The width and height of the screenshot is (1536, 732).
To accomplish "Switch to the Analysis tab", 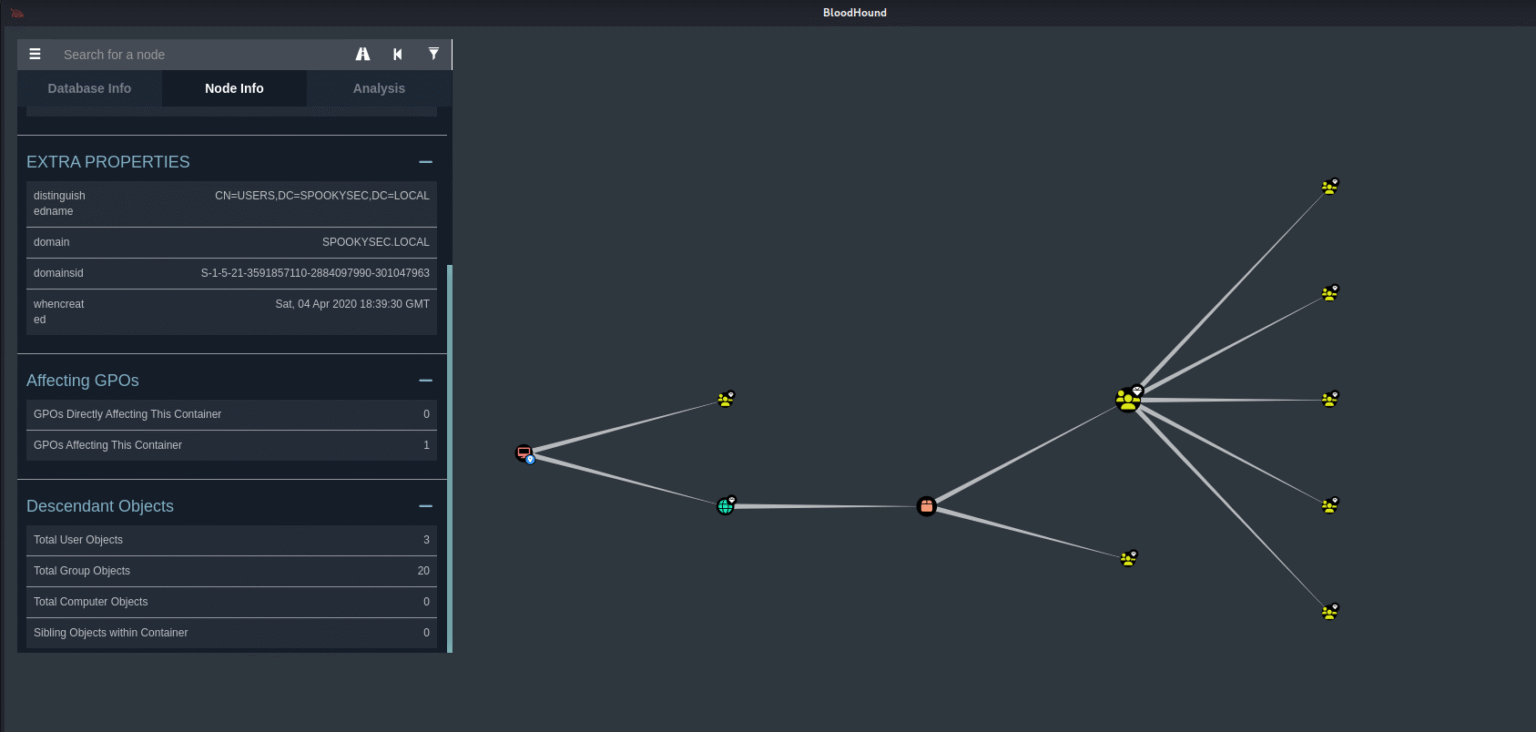I will tap(378, 88).
